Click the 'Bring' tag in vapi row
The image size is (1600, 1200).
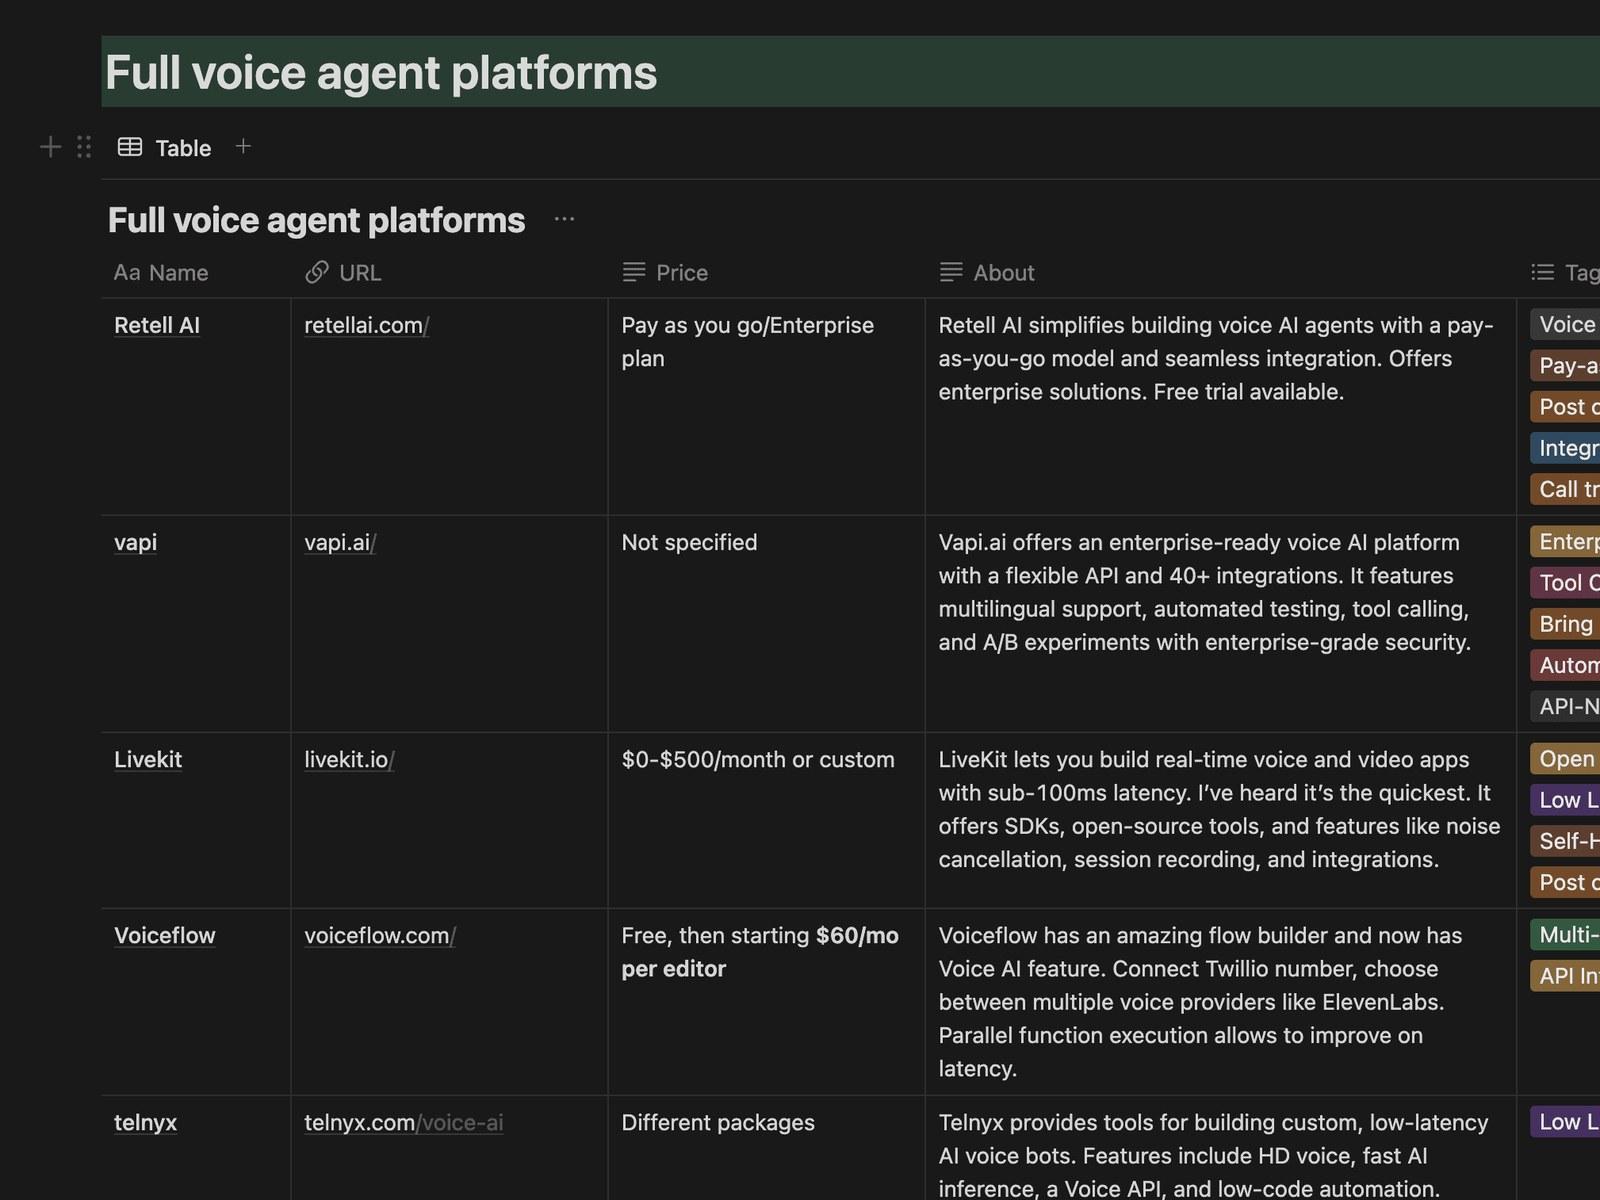point(1565,623)
